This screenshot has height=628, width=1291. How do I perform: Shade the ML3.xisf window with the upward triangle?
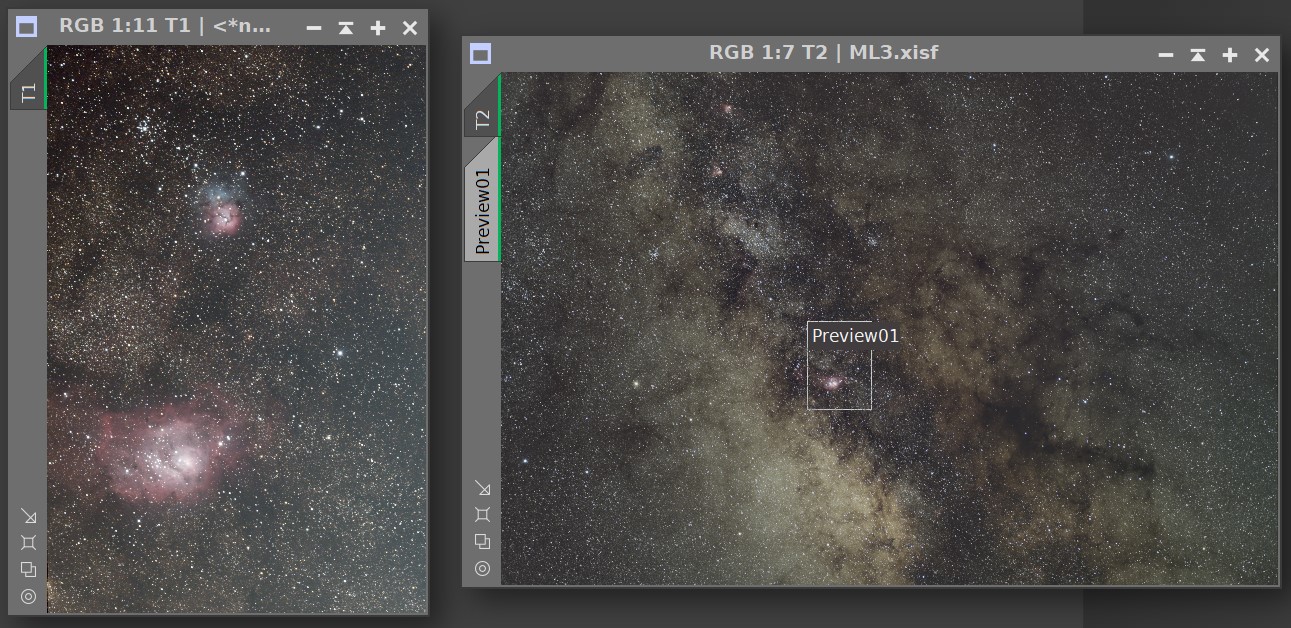pos(1197,55)
